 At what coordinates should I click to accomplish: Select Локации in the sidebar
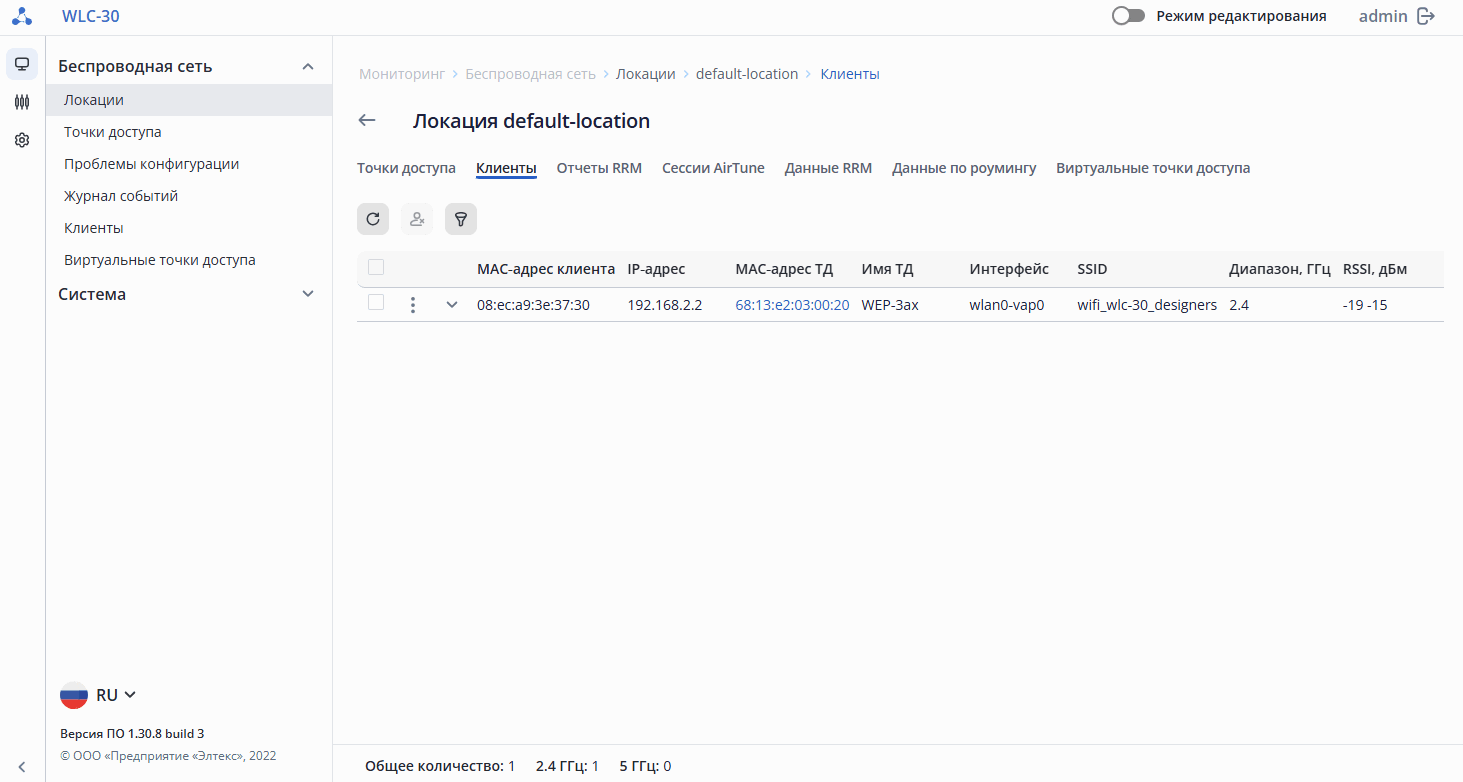(x=189, y=100)
